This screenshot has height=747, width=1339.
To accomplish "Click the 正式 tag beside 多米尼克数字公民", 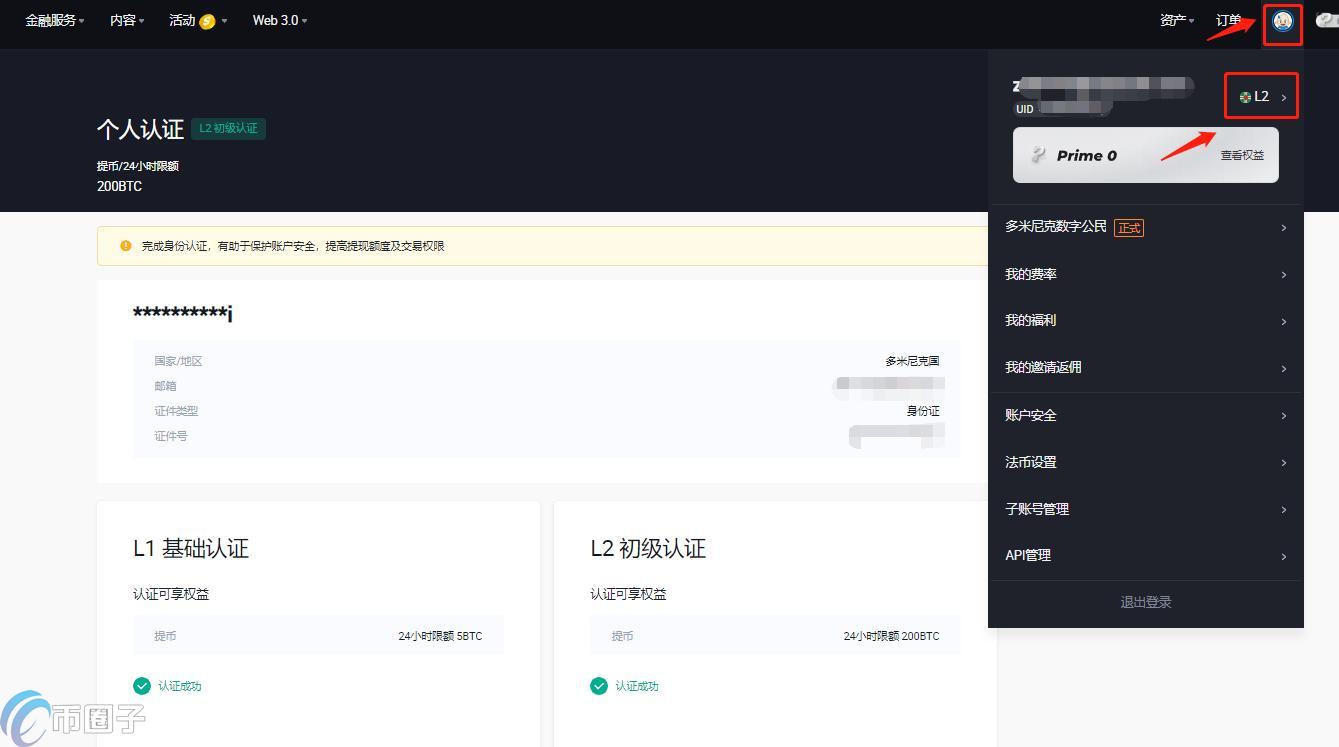I will click(1129, 227).
